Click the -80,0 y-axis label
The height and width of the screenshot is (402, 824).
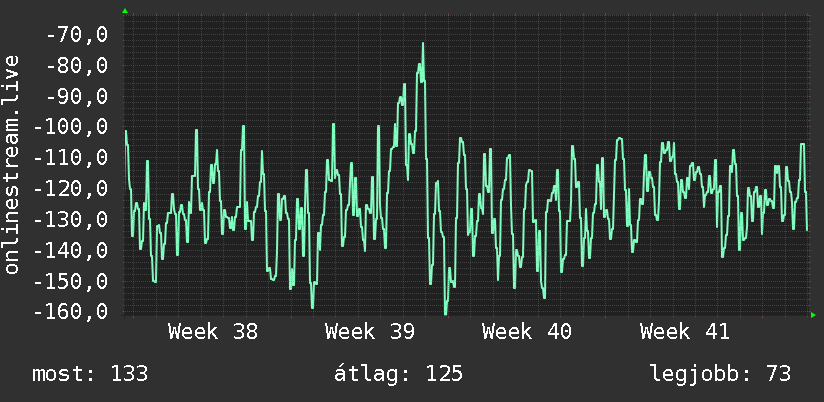coord(77,66)
